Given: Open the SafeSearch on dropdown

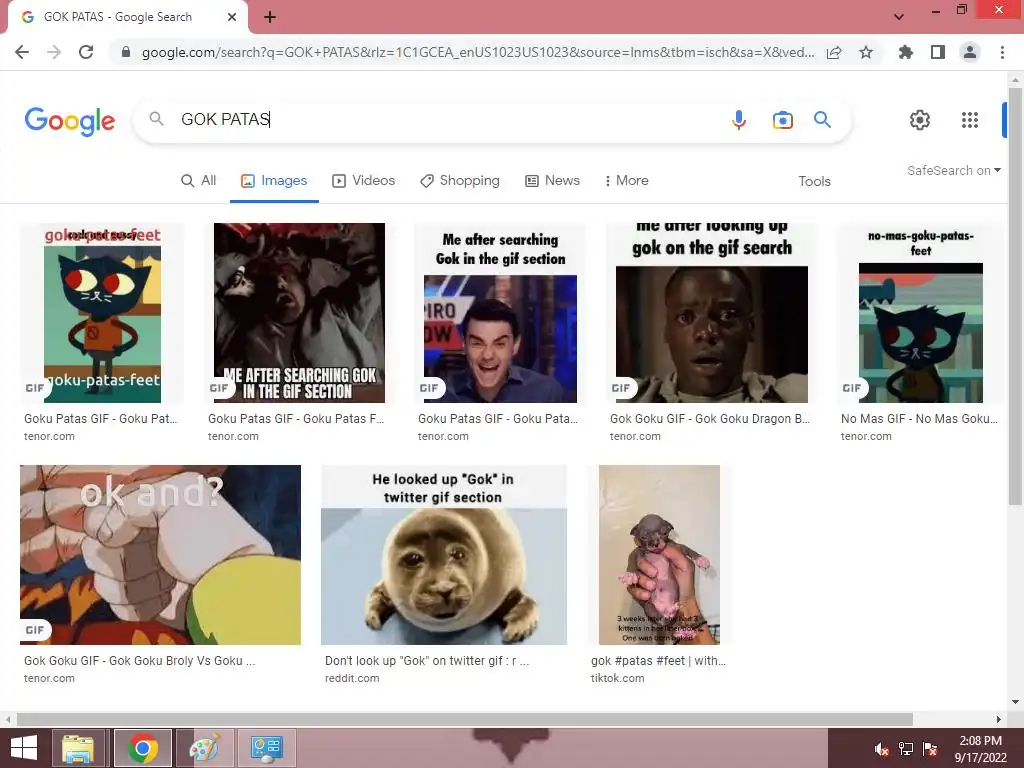Looking at the screenshot, I should (953, 170).
